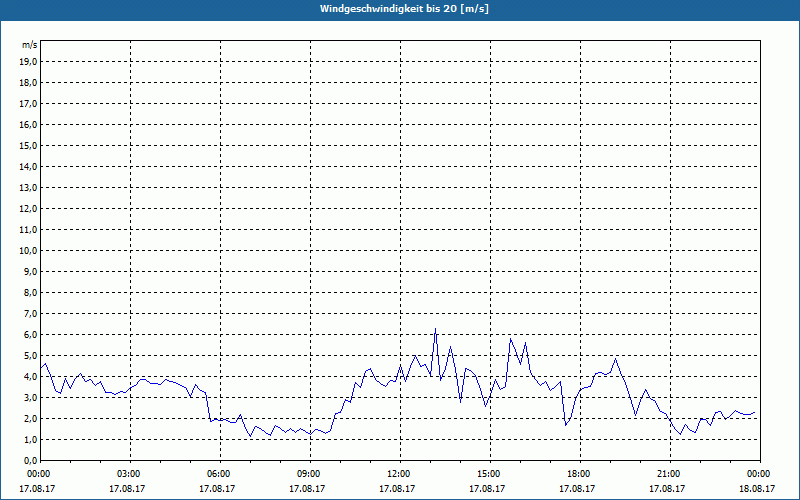
Task: Select the "7,0" y-axis label
Action: [30, 313]
